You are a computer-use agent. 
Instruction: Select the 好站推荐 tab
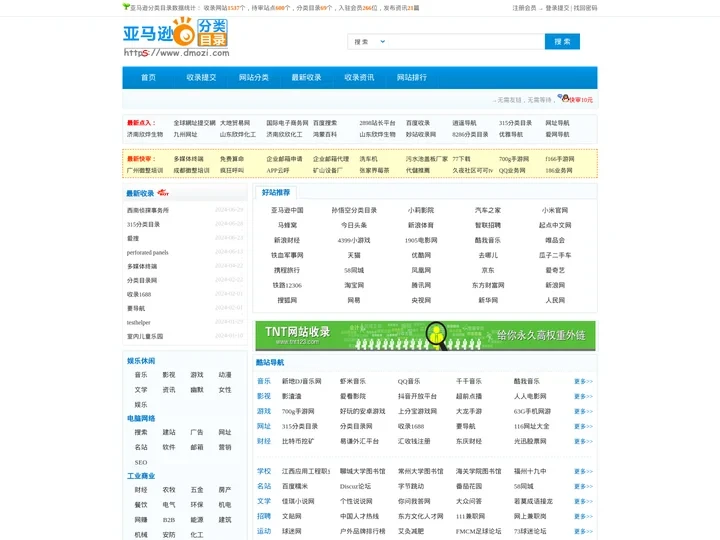[276, 192]
